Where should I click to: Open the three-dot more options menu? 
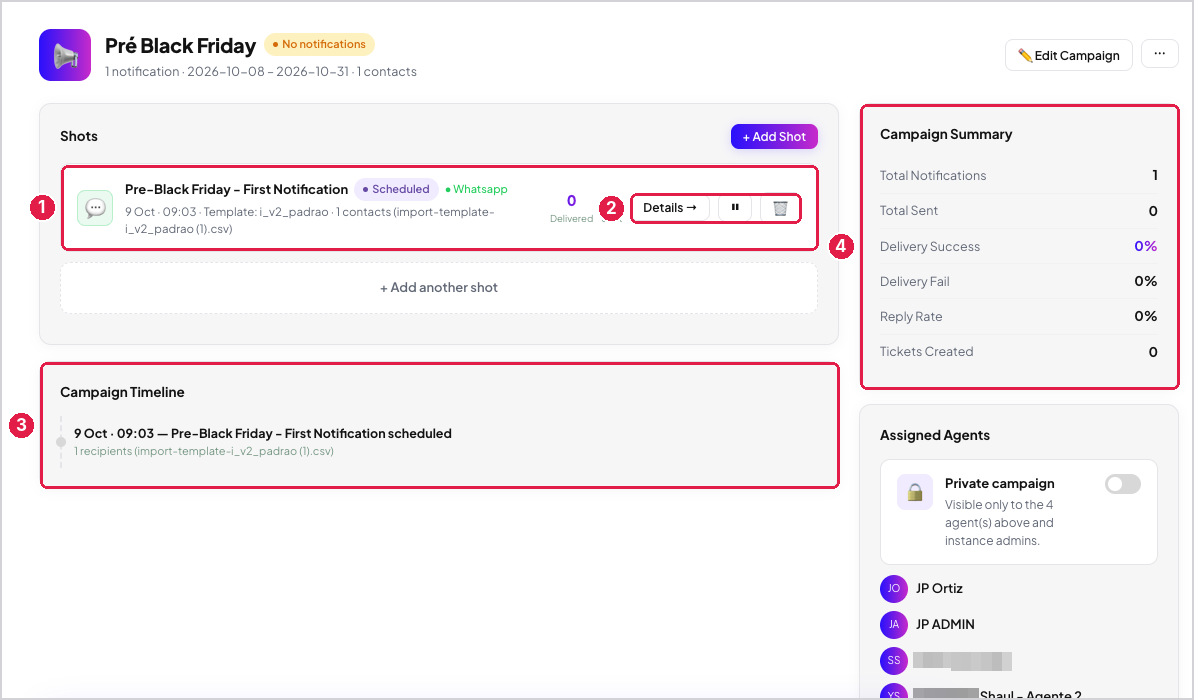point(1159,54)
